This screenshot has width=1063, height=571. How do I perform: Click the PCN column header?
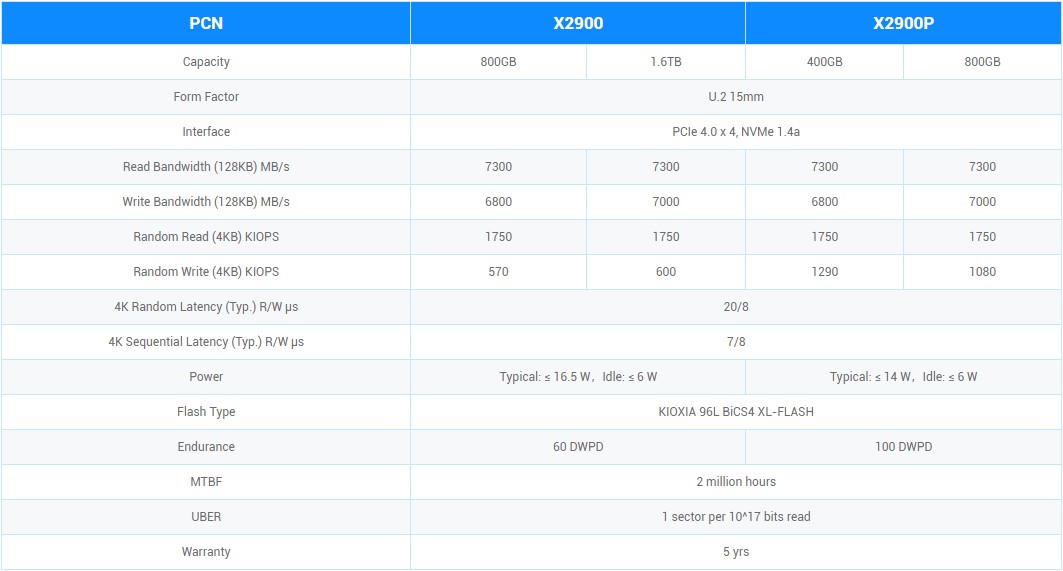(206, 23)
